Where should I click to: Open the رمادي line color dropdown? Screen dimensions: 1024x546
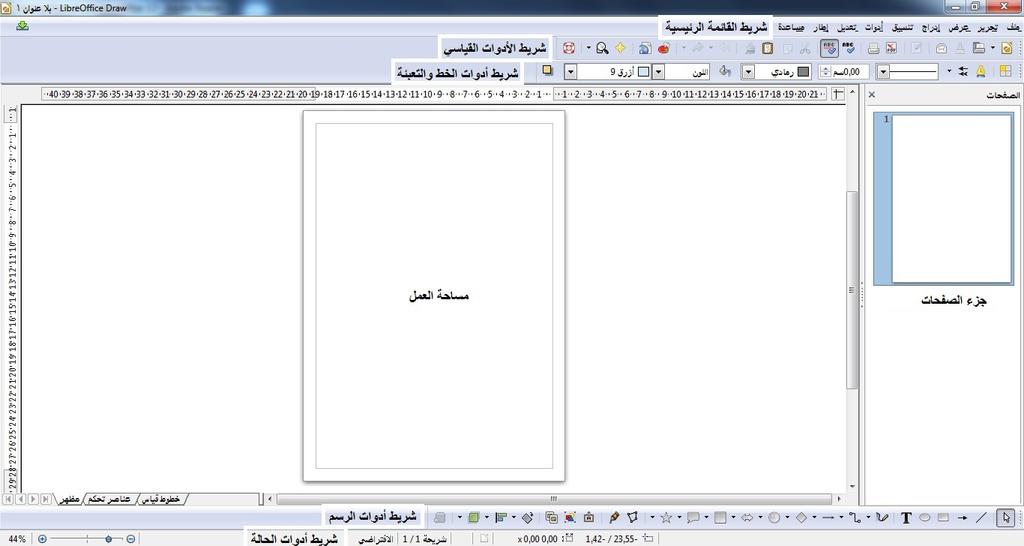tap(748, 71)
